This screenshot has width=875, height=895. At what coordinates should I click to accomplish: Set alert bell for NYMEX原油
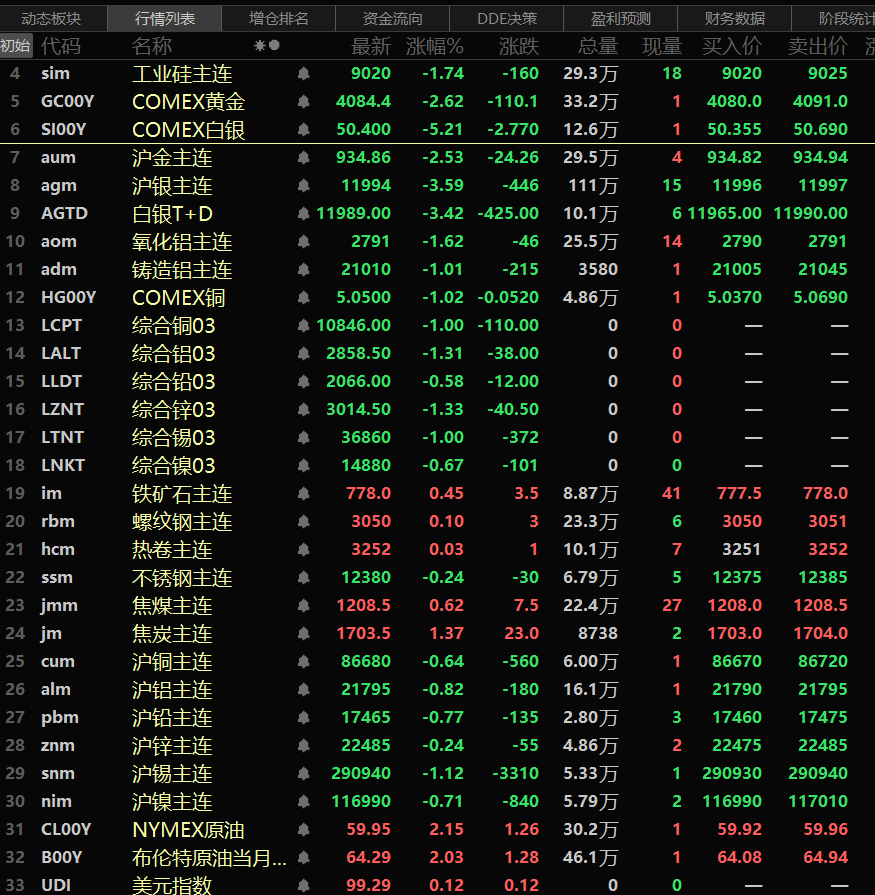click(x=303, y=829)
